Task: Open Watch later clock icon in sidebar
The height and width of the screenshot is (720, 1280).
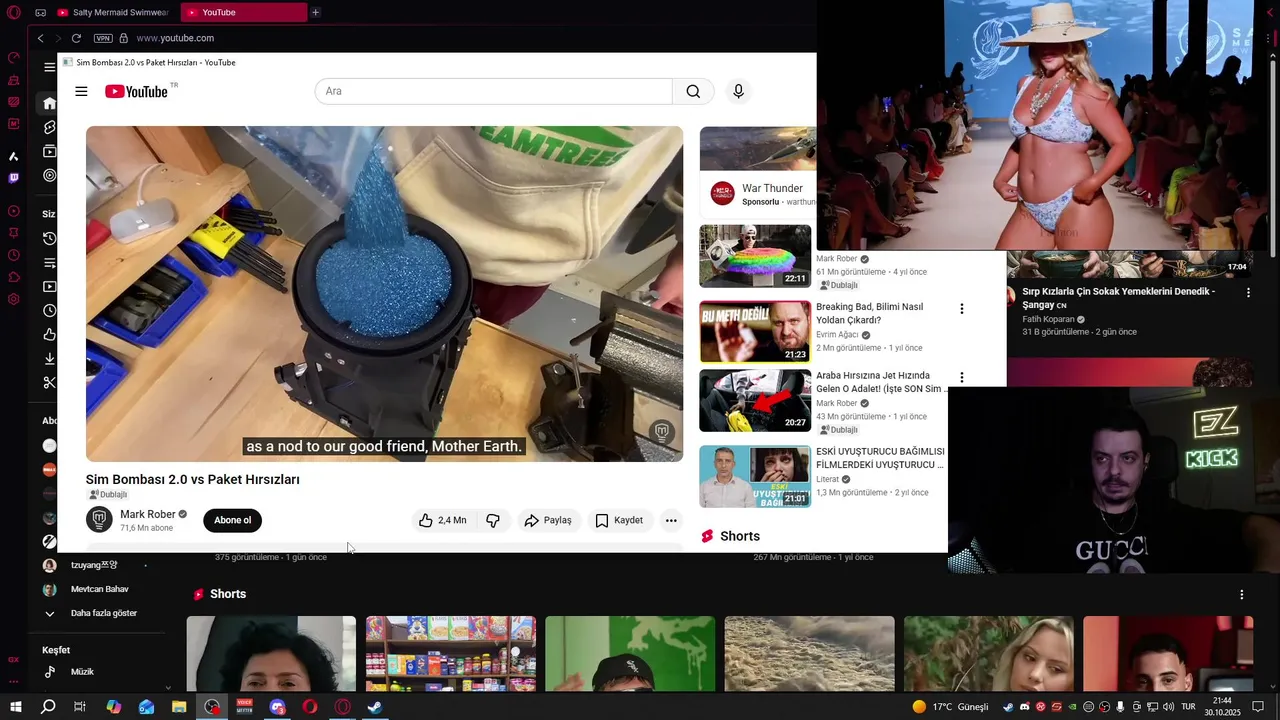Action: (x=49, y=311)
